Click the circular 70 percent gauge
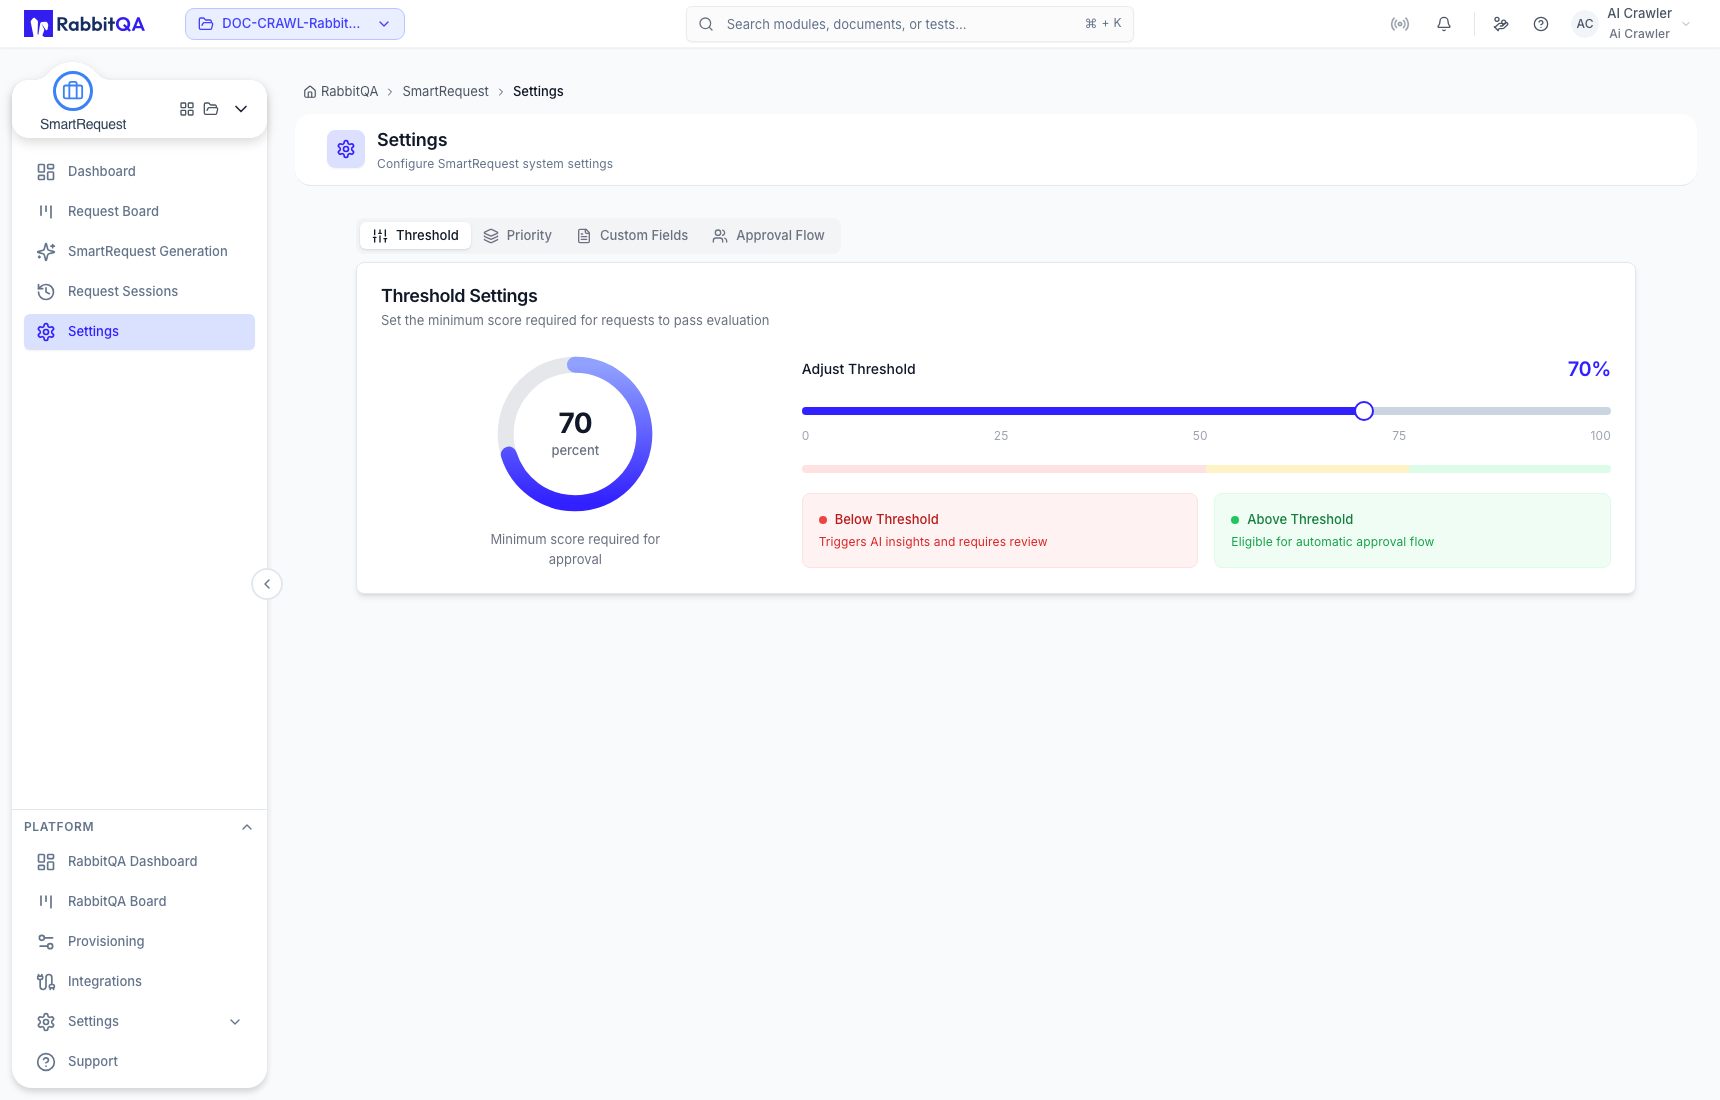Viewport: 1720px width, 1100px height. pyautogui.click(x=575, y=434)
